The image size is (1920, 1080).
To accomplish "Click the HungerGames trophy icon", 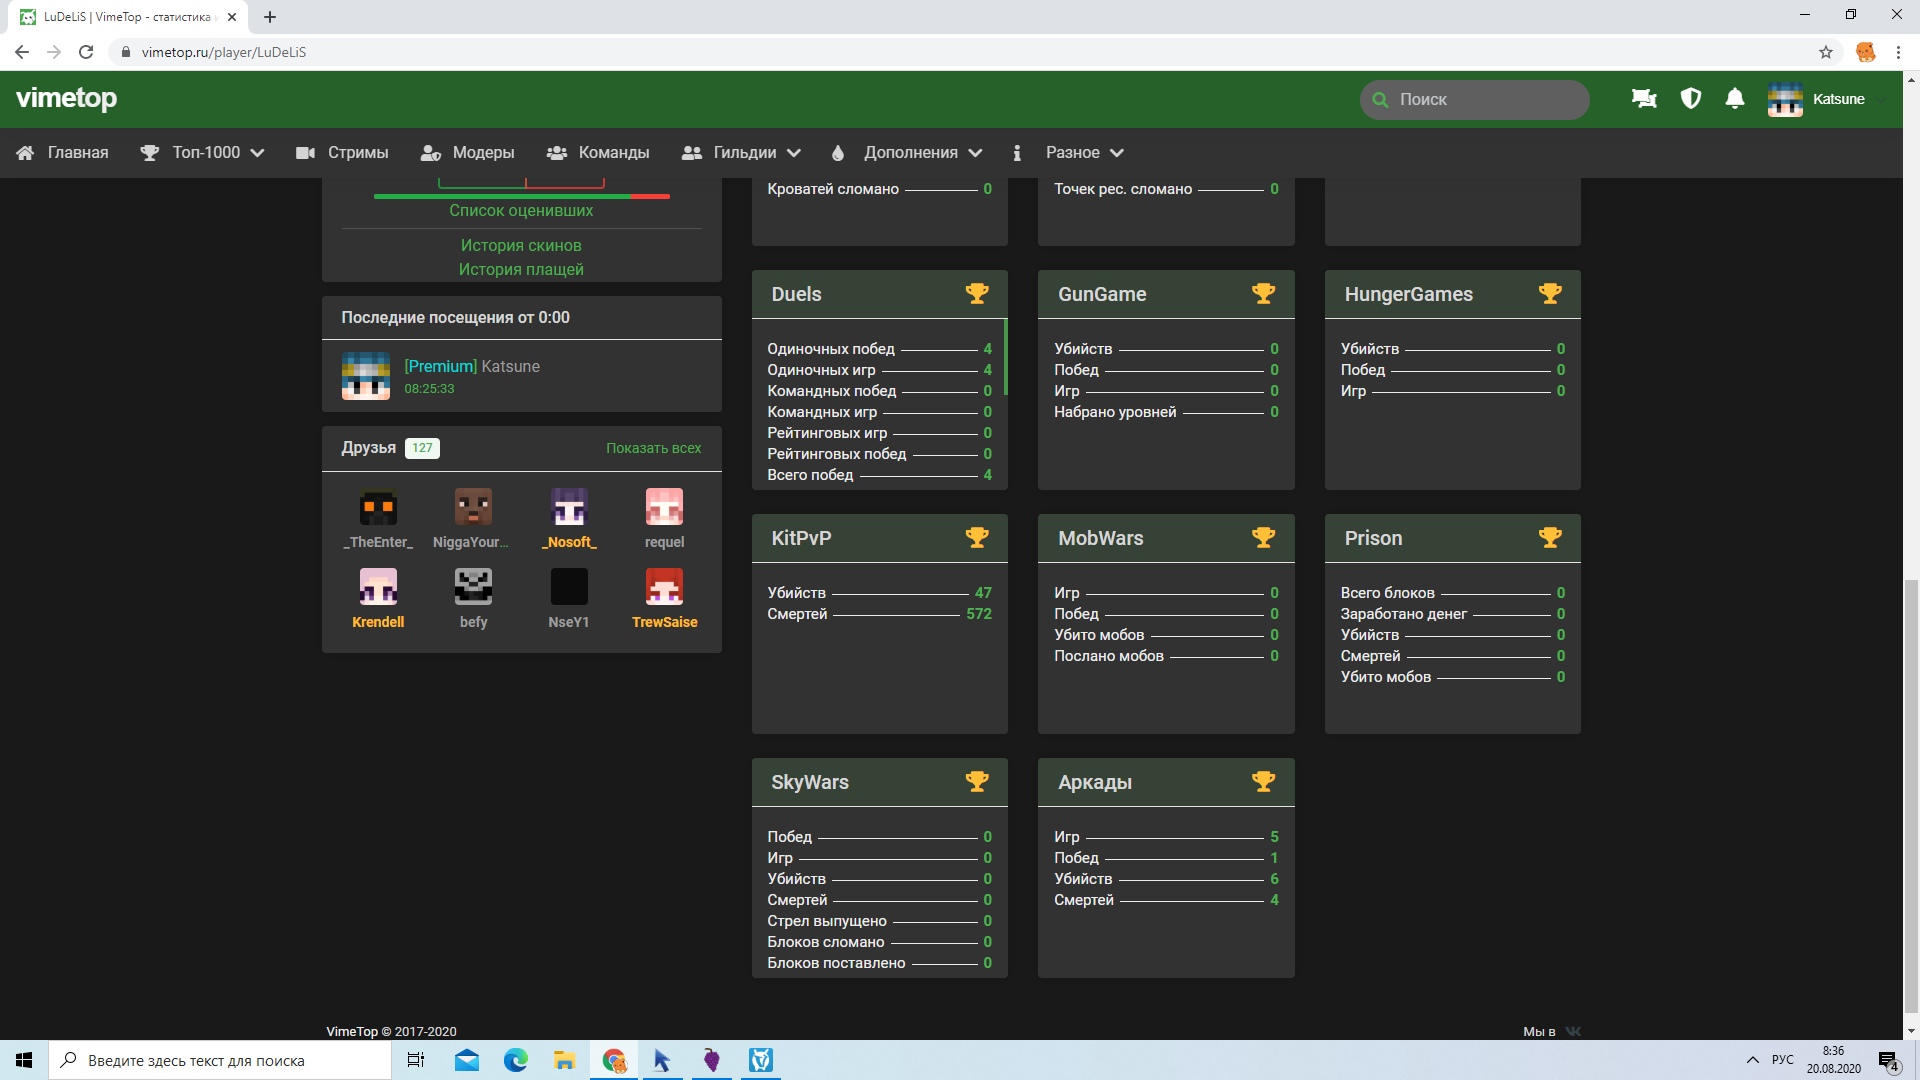I will (1550, 293).
